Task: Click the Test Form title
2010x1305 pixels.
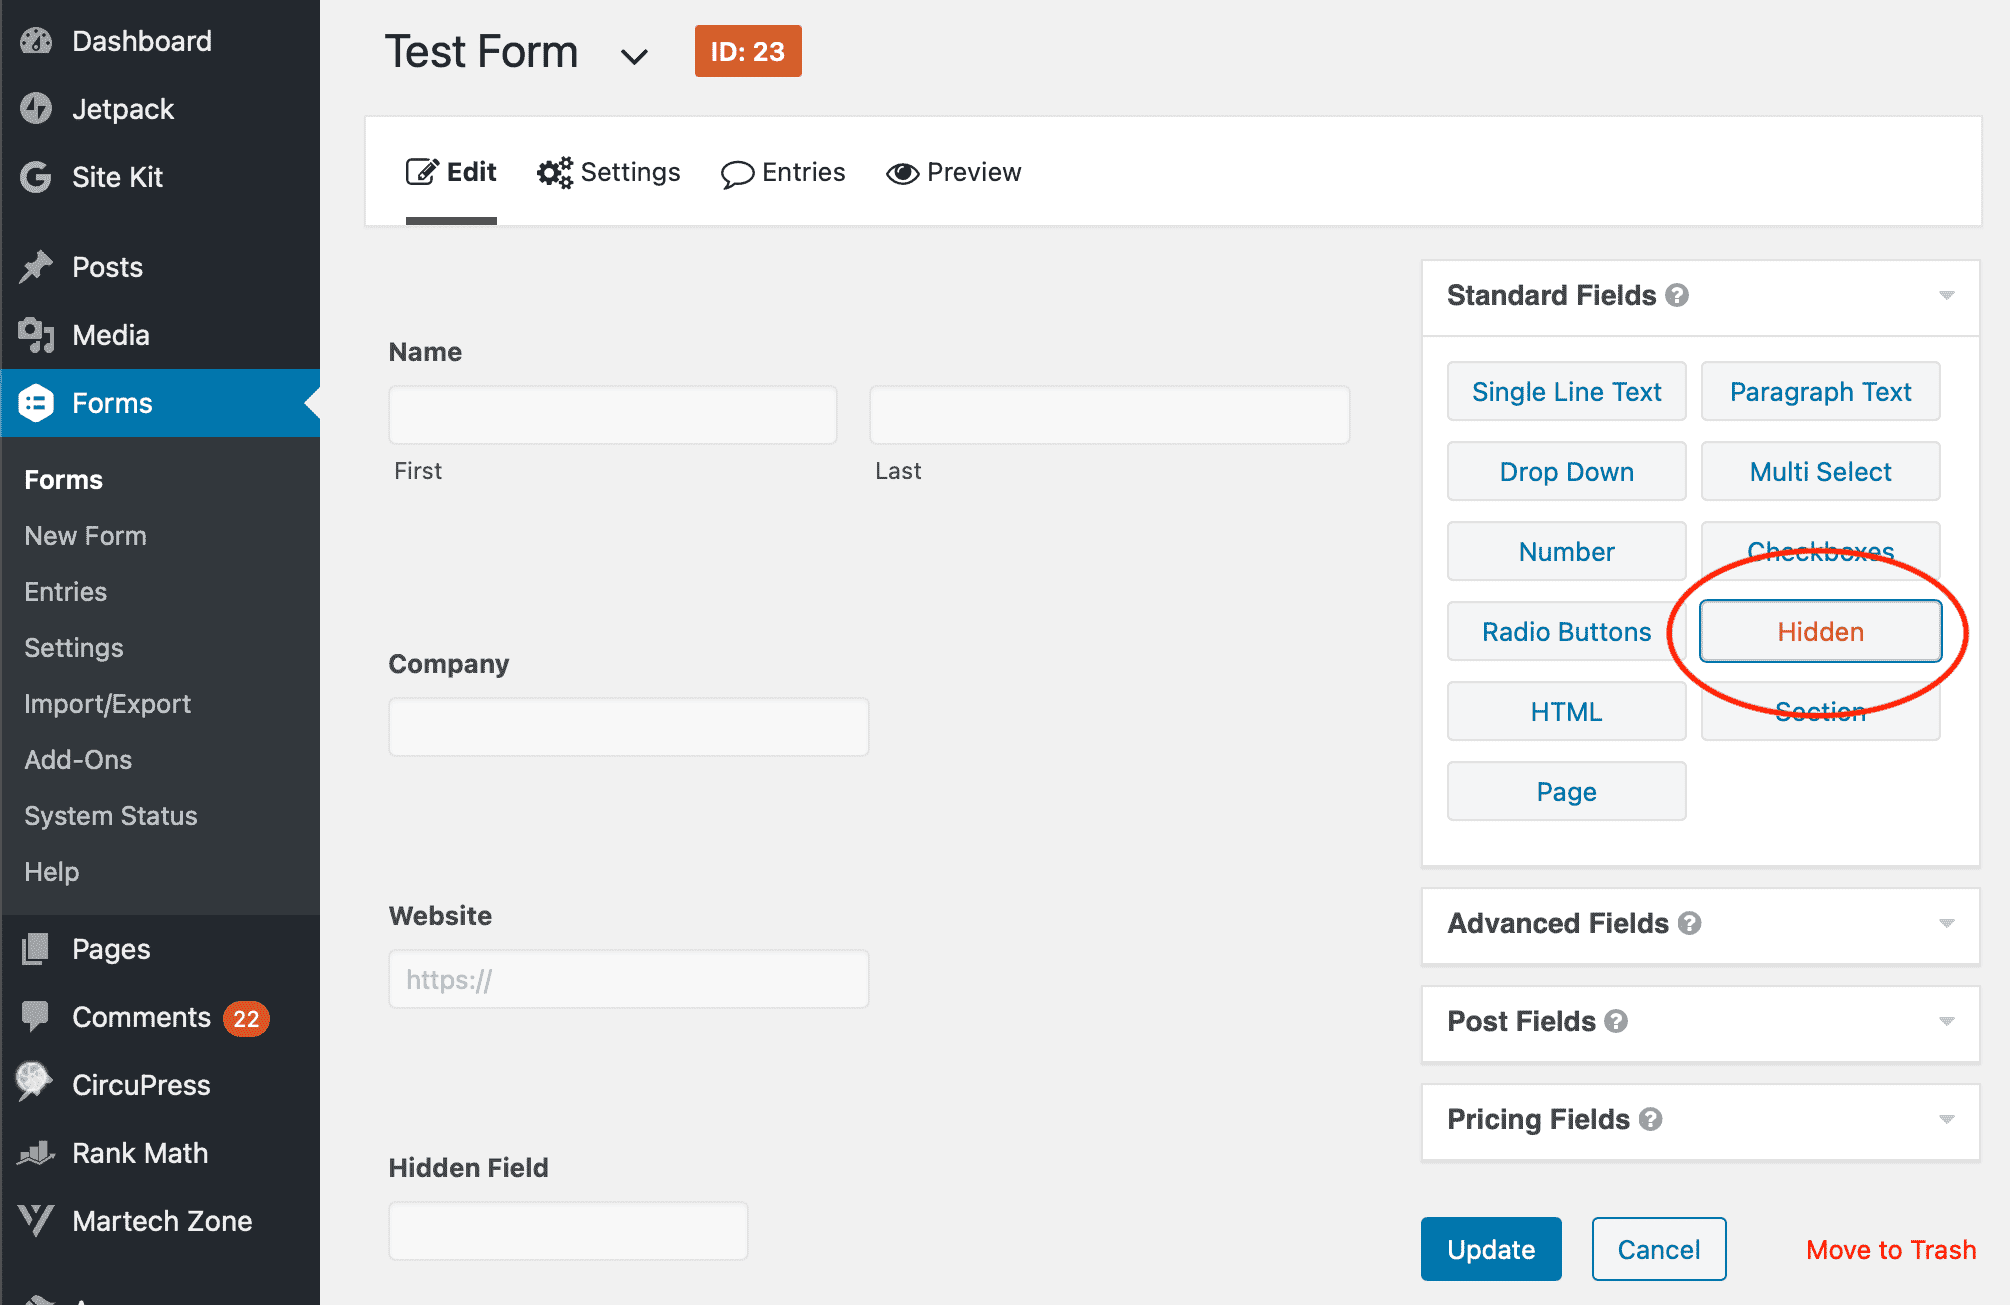Action: click(x=482, y=52)
